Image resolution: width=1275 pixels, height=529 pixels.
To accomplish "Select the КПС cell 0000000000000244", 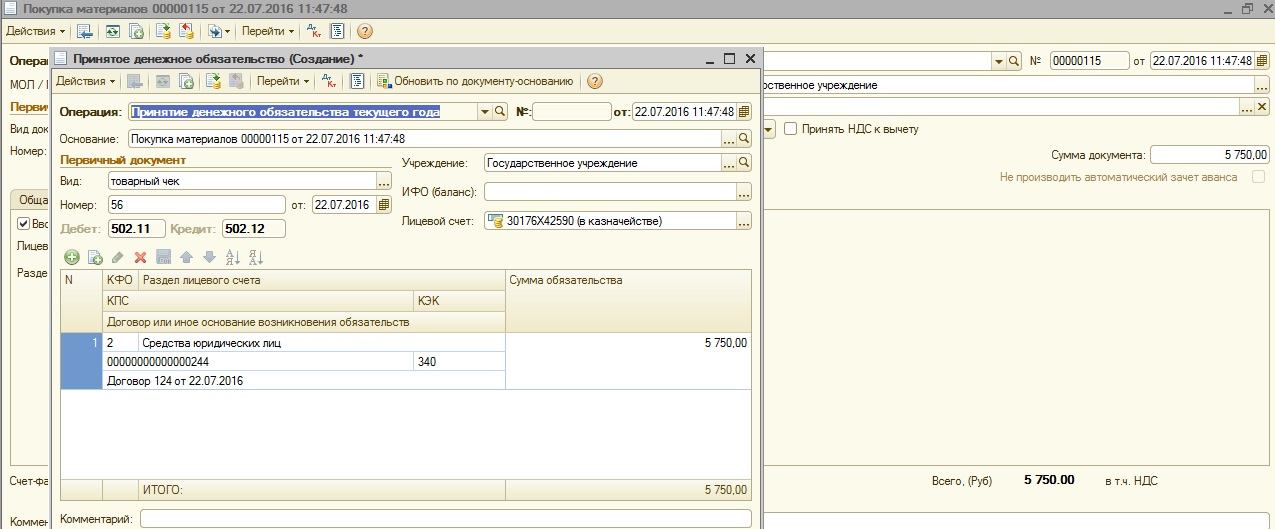I will coord(258,362).
